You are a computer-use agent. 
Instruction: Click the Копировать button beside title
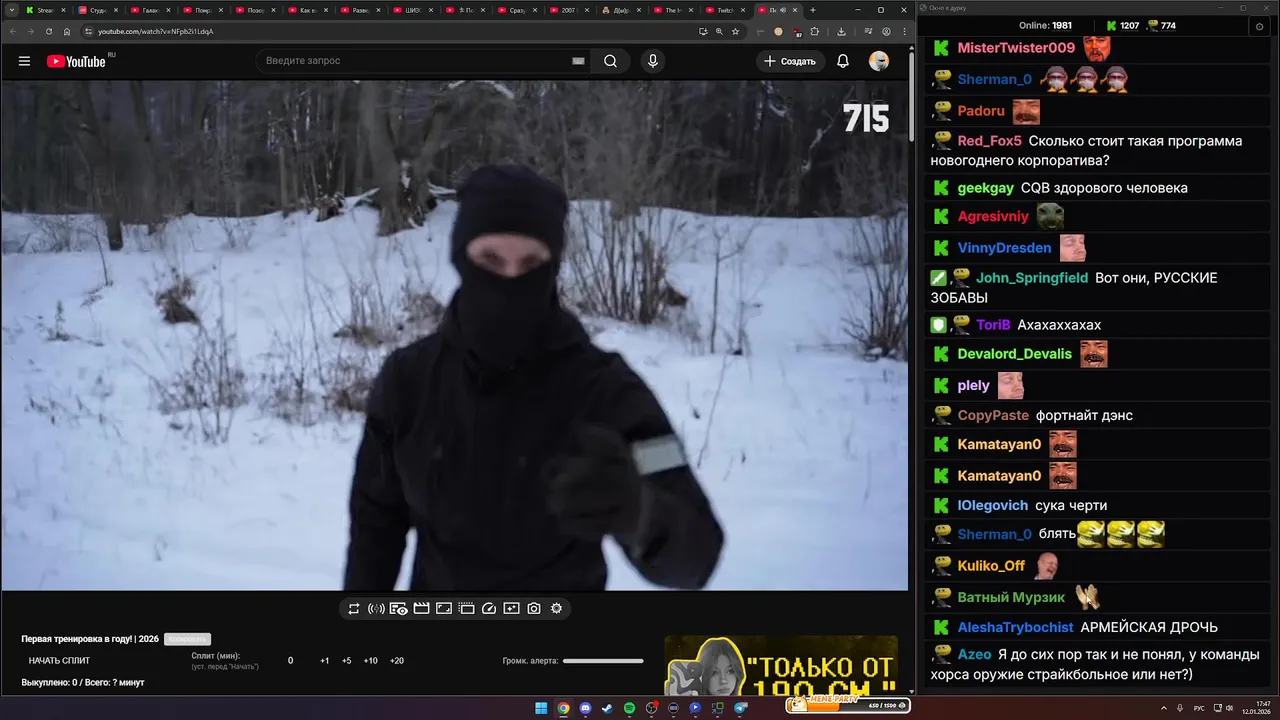click(187, 639)
